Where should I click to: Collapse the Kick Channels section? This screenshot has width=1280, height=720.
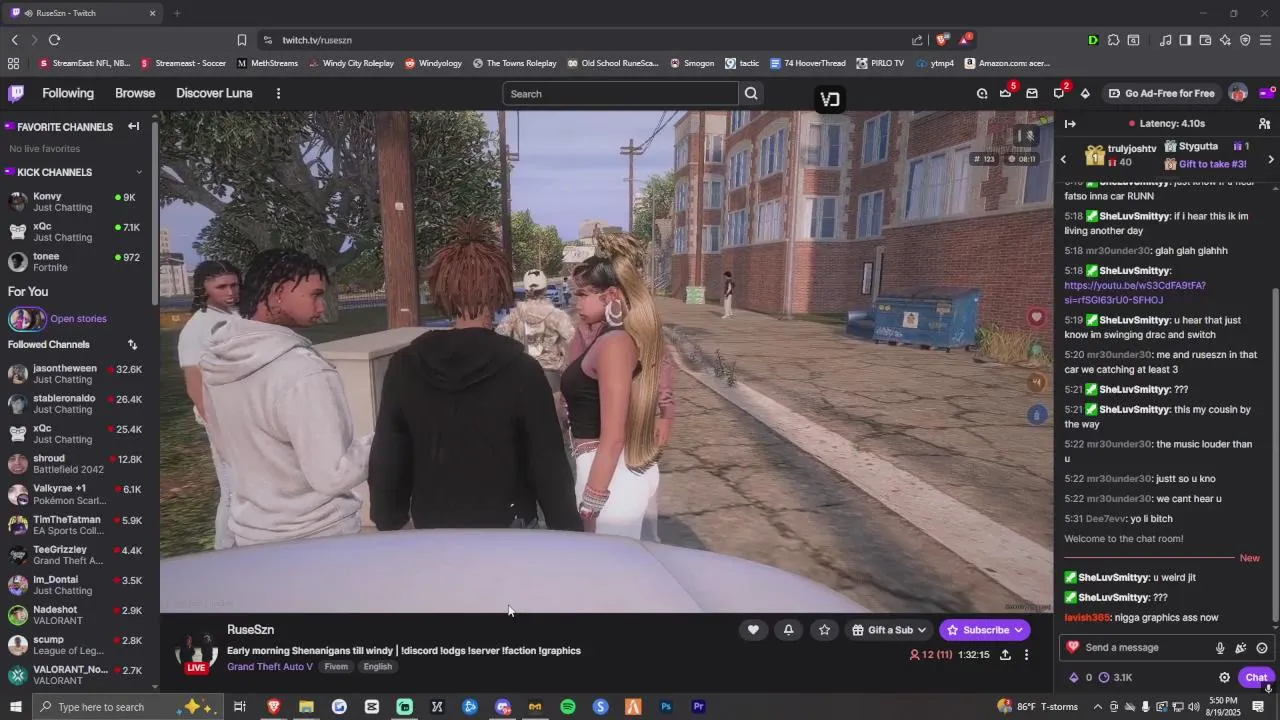[x=138, y=172]
